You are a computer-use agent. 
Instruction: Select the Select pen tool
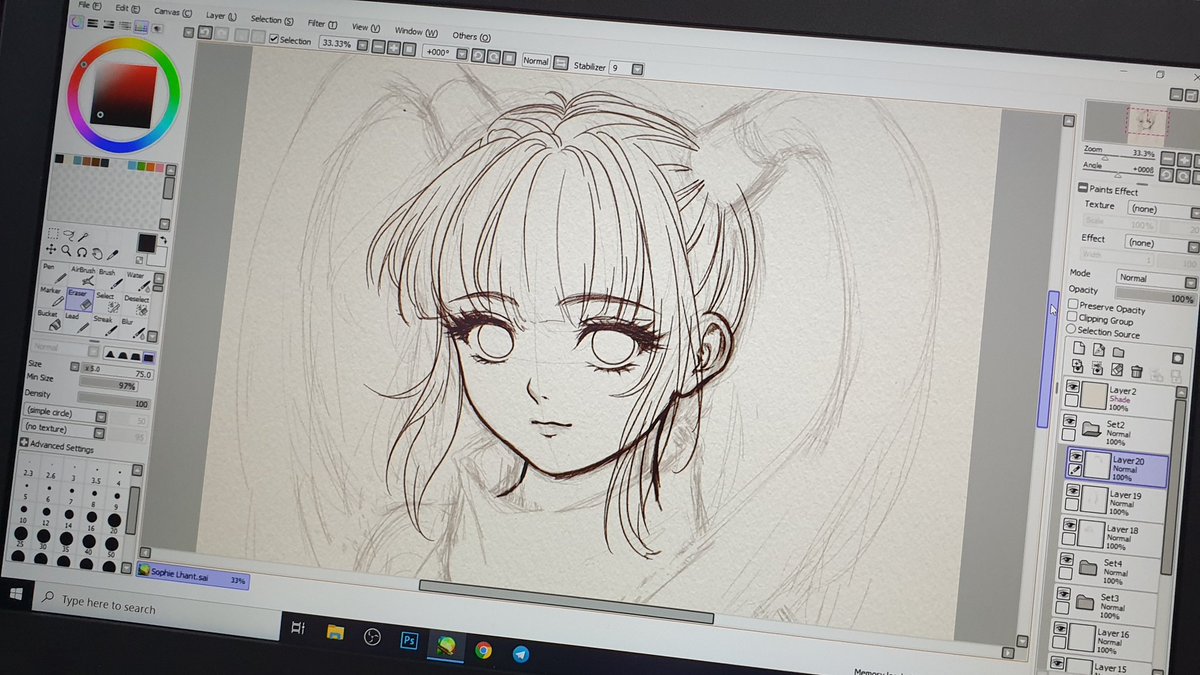(107, 302)
